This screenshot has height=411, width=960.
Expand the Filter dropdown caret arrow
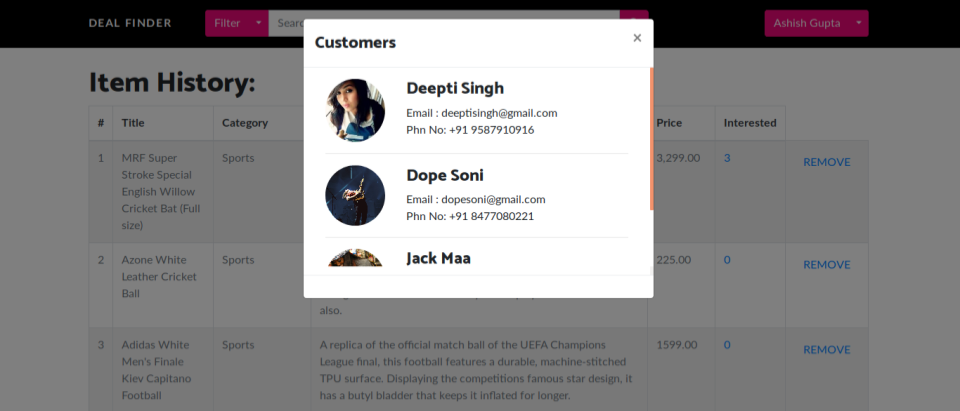258,23
